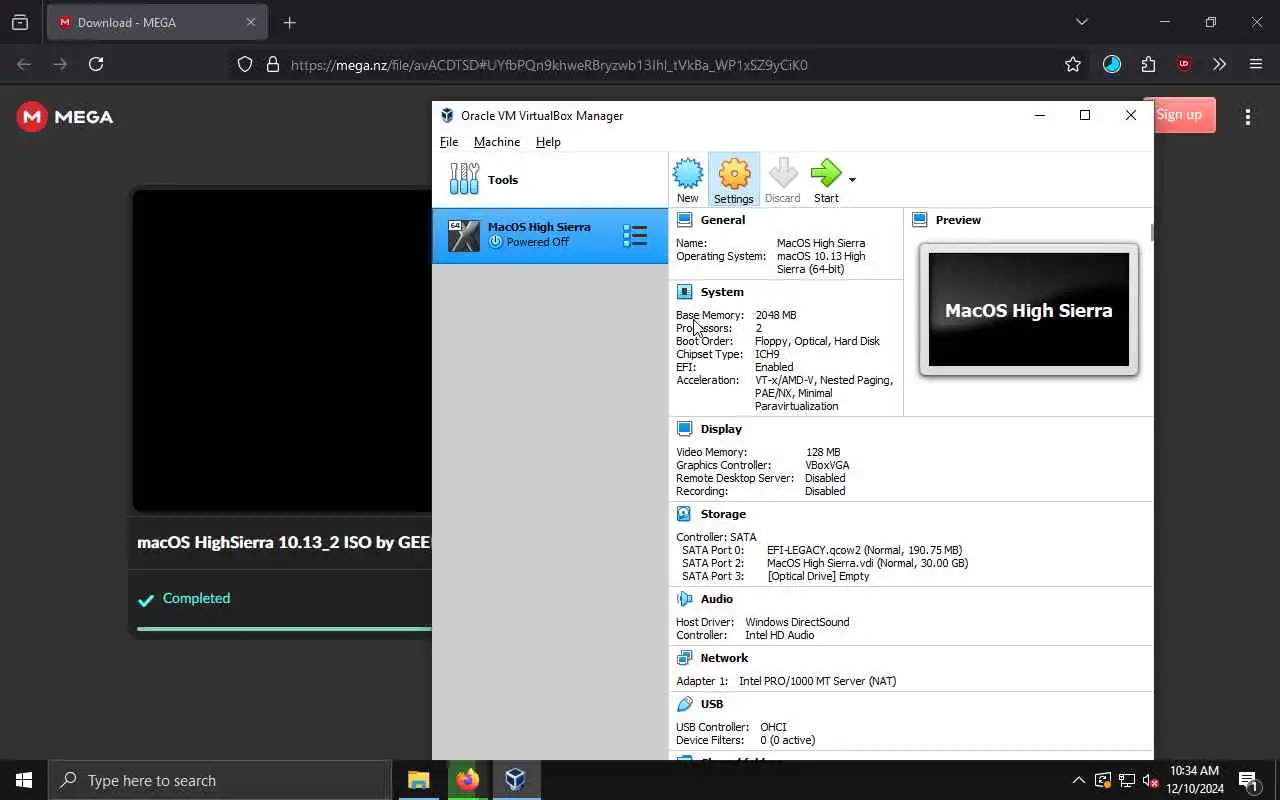Click the MacOS High Sierra preview thumbnail
This screenshot has height=800, width=1280.
(1028, 309)
